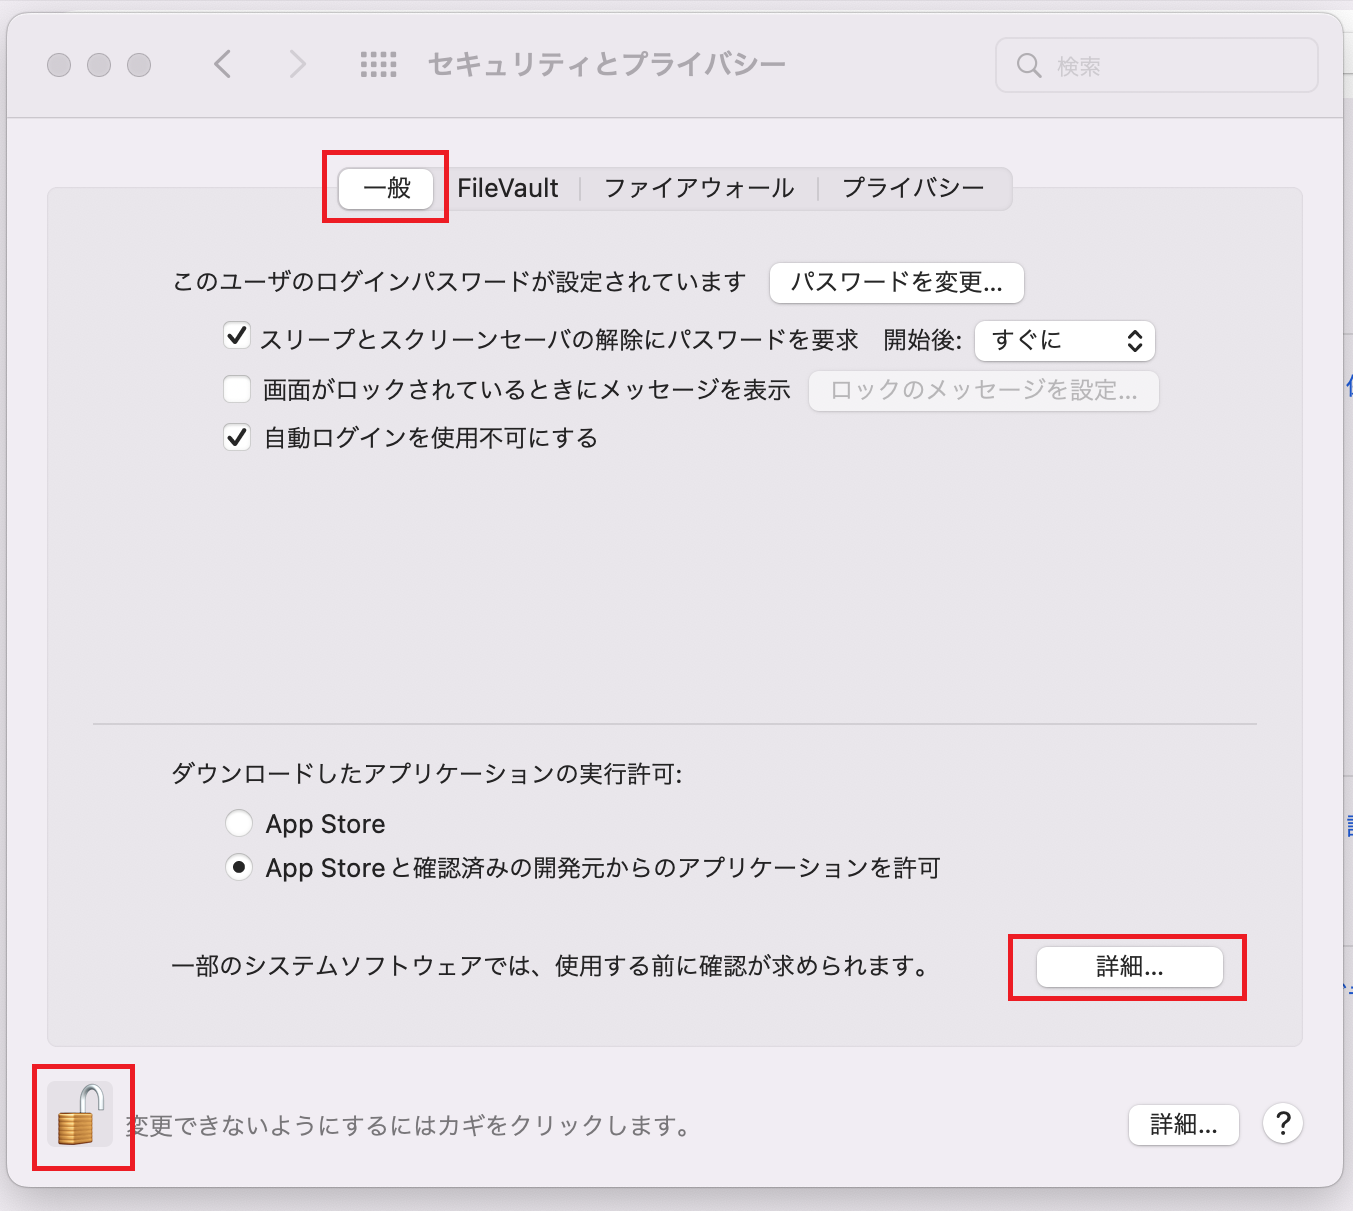
Task: Select App Store and identified developers option
Action: pyautogui.click(x=239, y=867)
